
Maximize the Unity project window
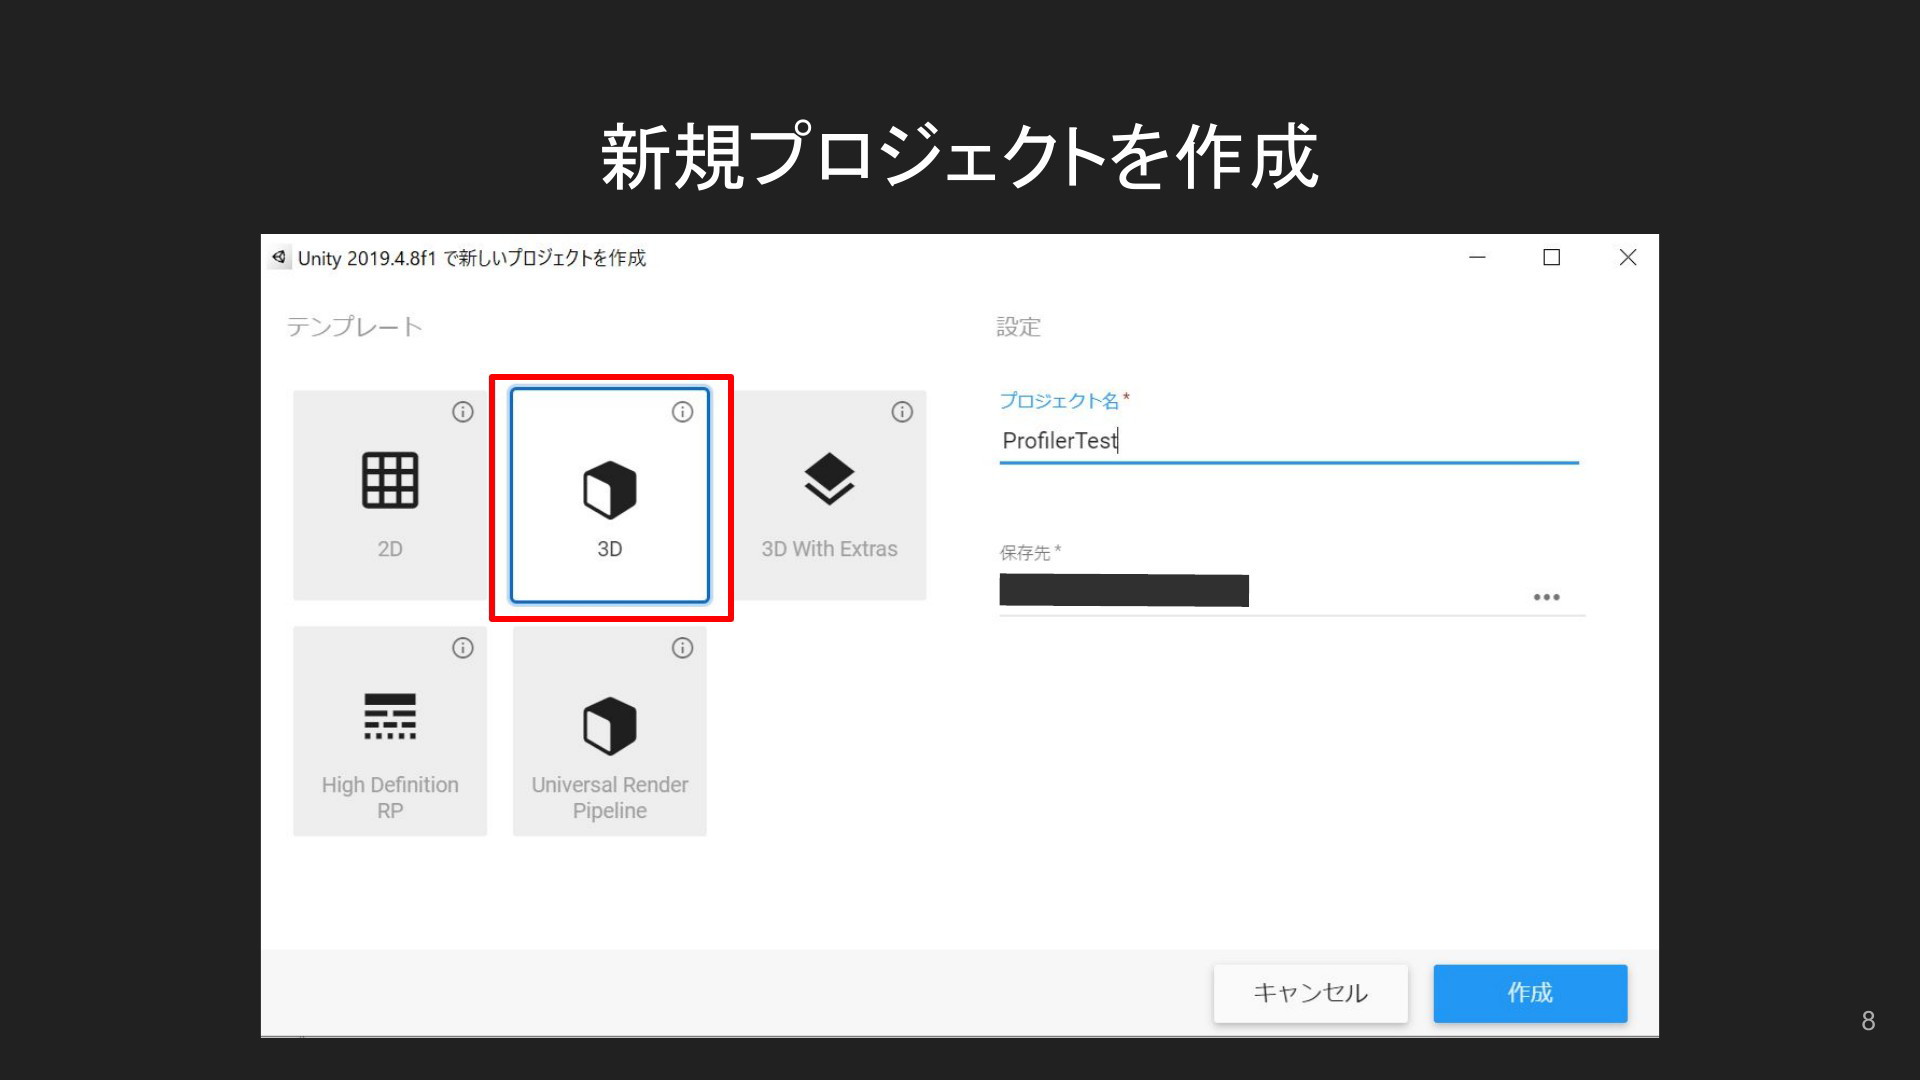1552,257
